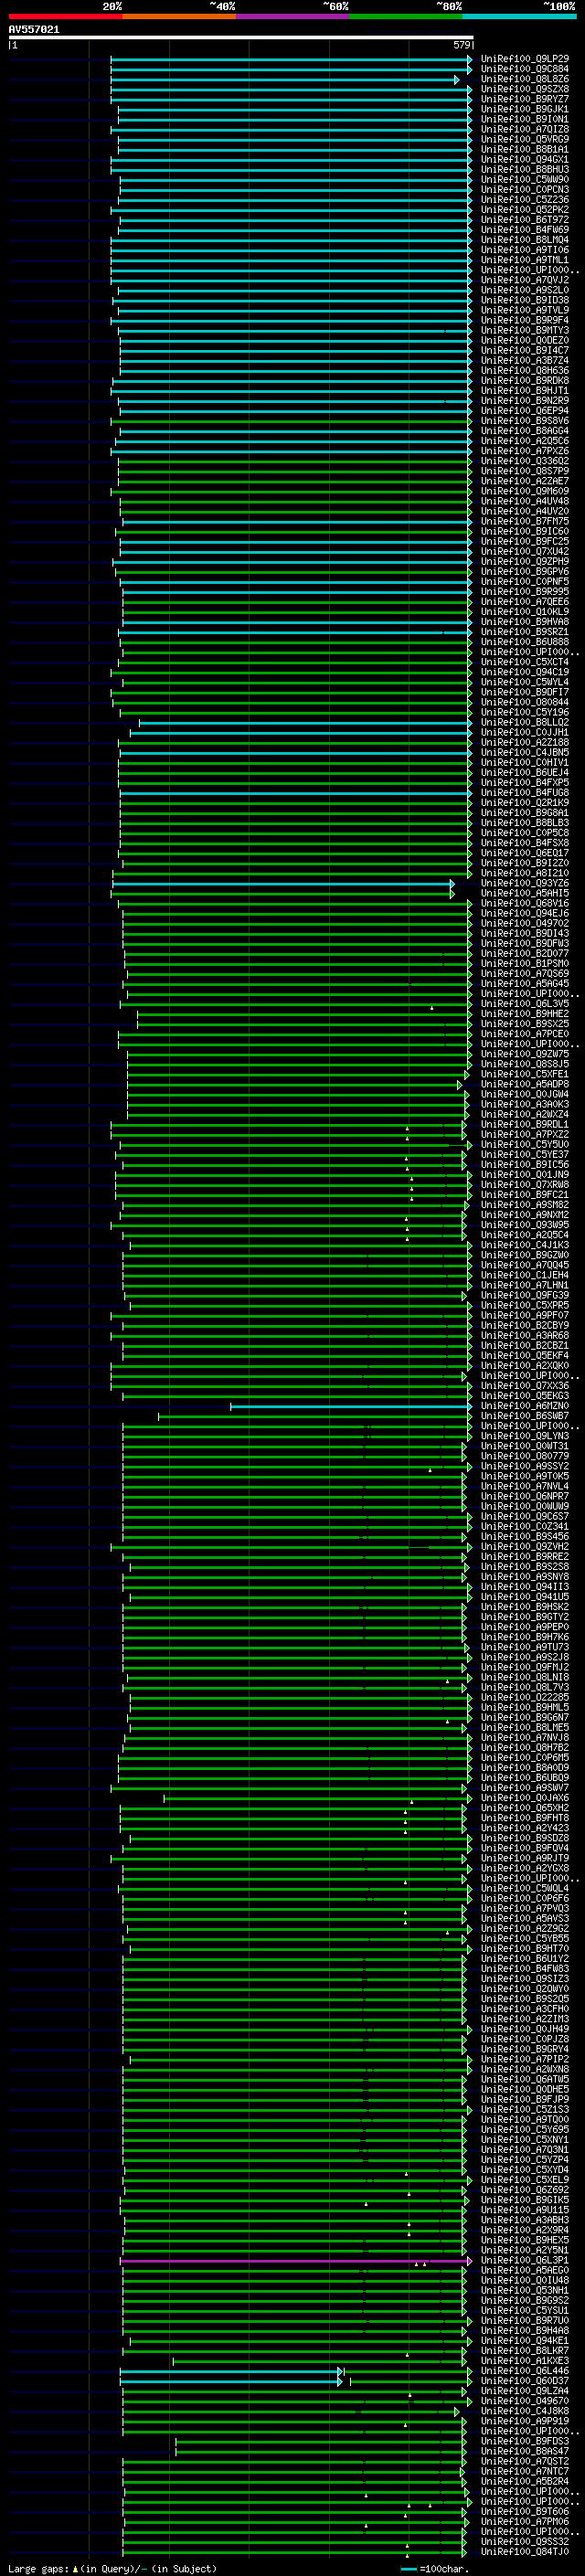Click label UniRef100_A5ADP8

[x=525, y=1084]
